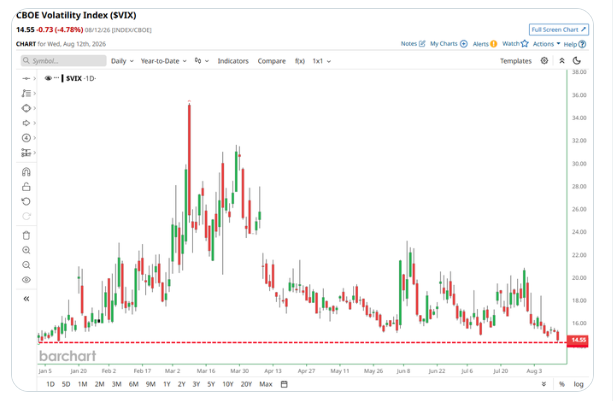Toggle log scale button

[x=578, y=384]
